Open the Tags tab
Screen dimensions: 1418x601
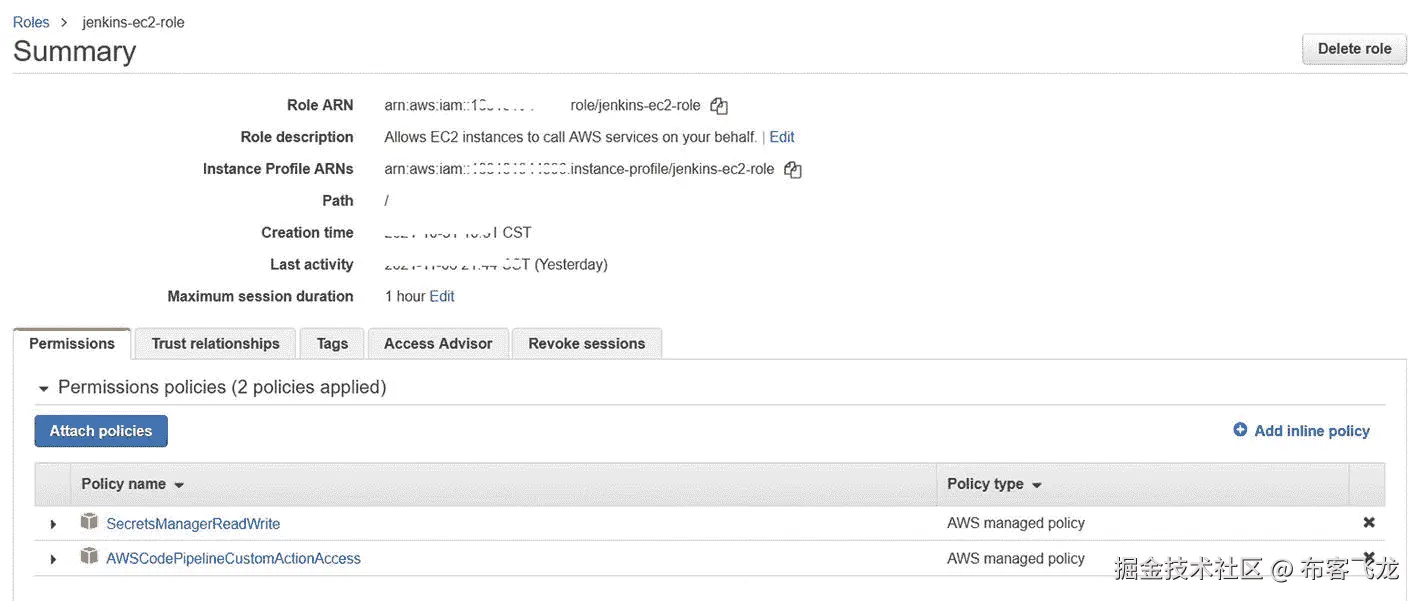(332, 343)
